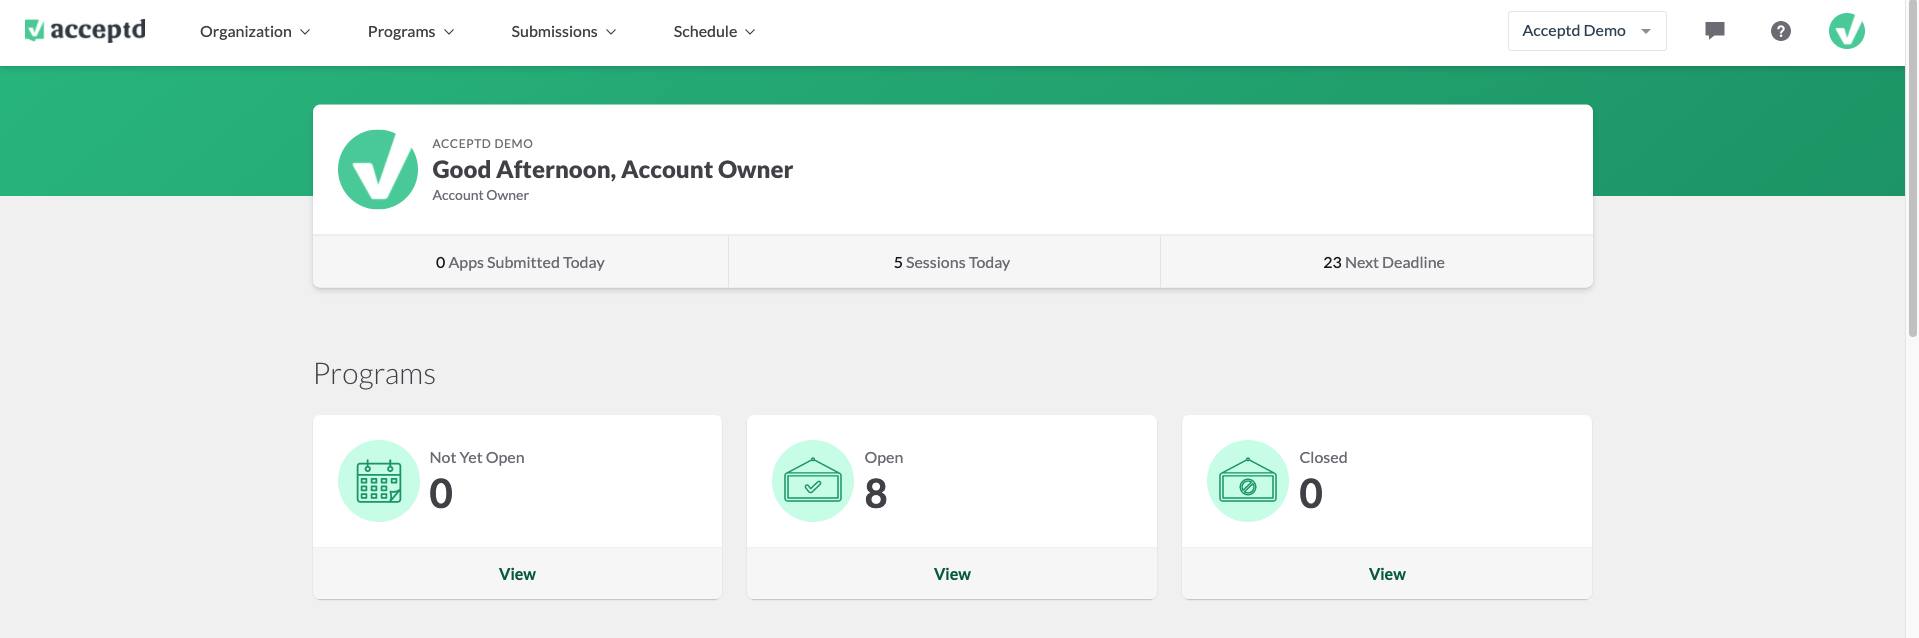View Closed programs
The height and width of the screenshot is (638, 1919).
click(1387, 574)
